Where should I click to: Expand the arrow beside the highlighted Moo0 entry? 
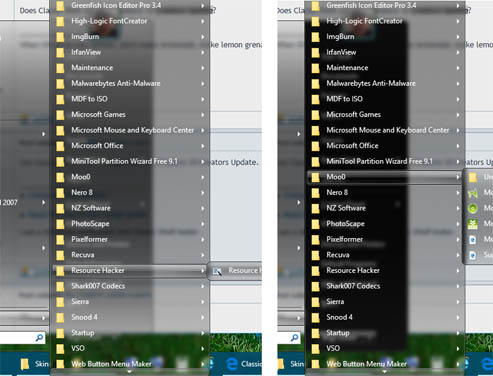[x=458, y=177]
